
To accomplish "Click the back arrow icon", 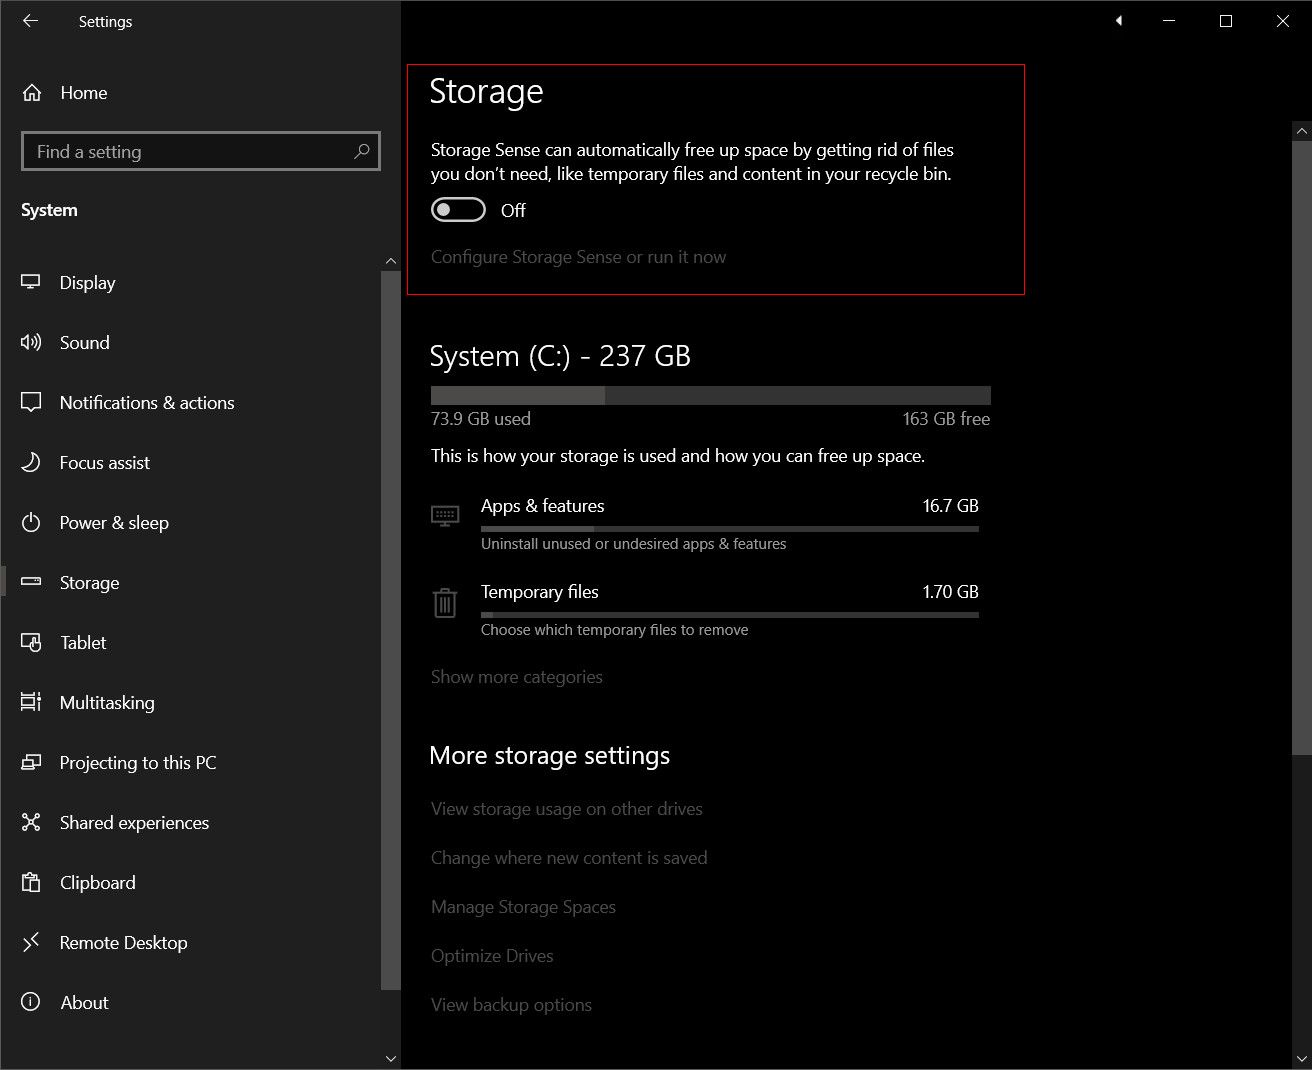I will tap(30, 21).
